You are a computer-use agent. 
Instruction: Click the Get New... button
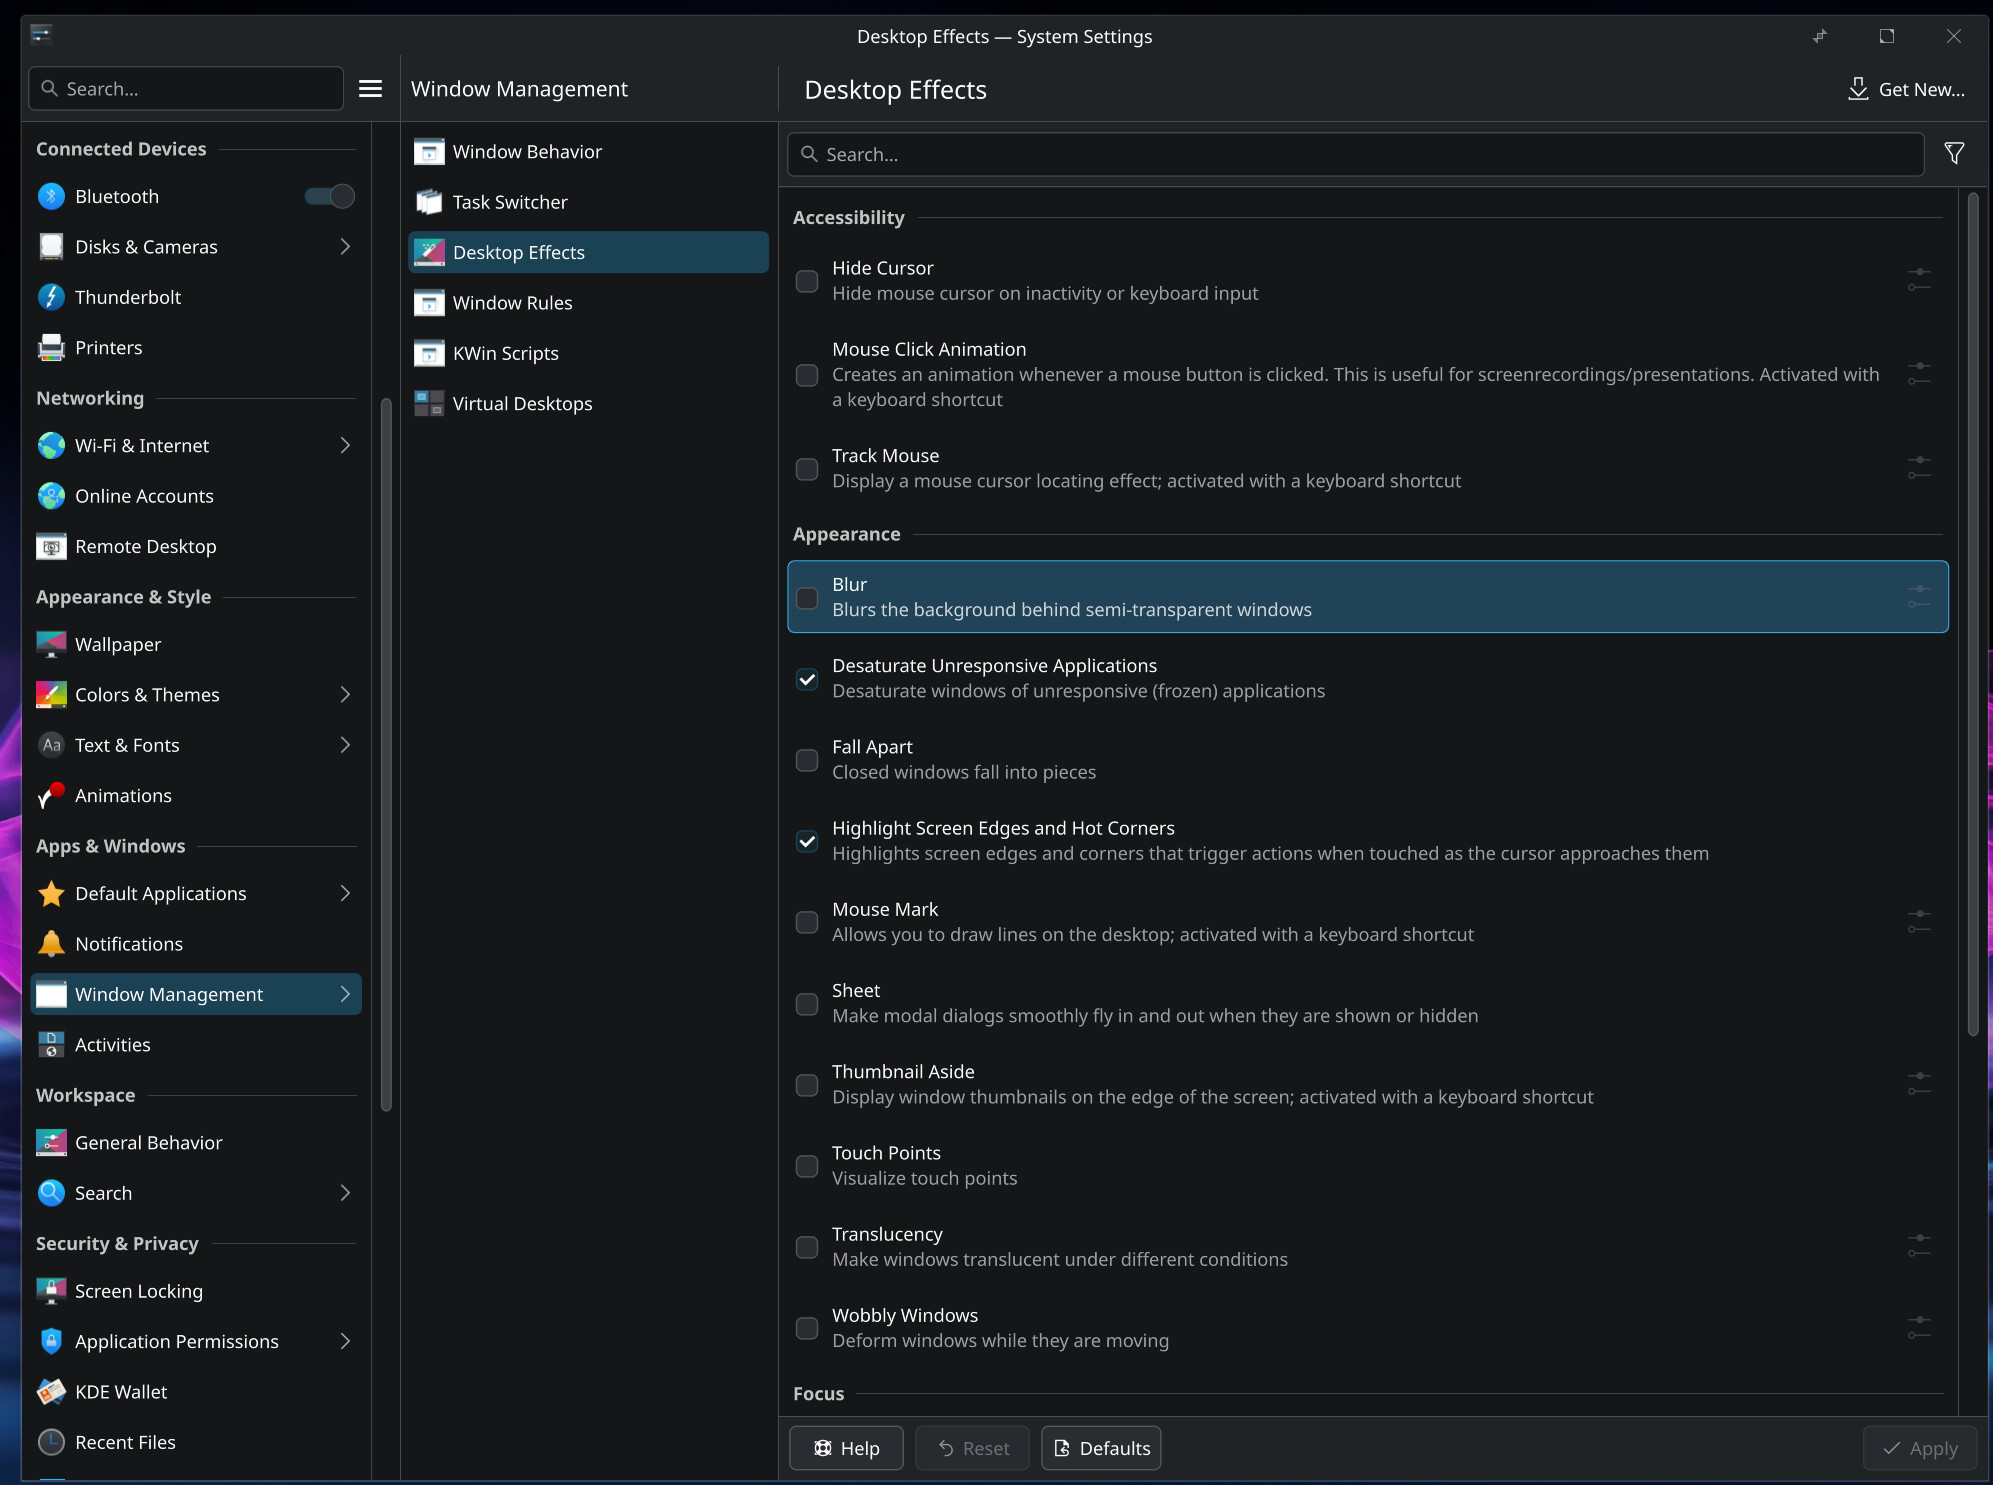click(x=1907, y=89)
